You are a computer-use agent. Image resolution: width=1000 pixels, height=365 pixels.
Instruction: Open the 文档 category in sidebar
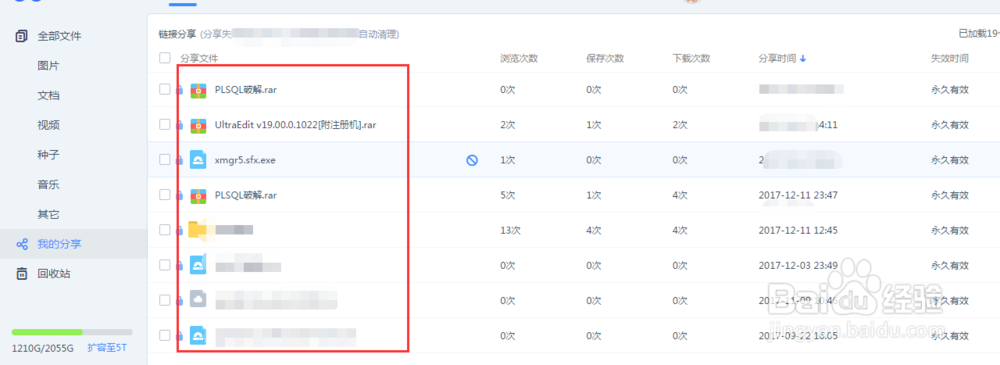48,96
